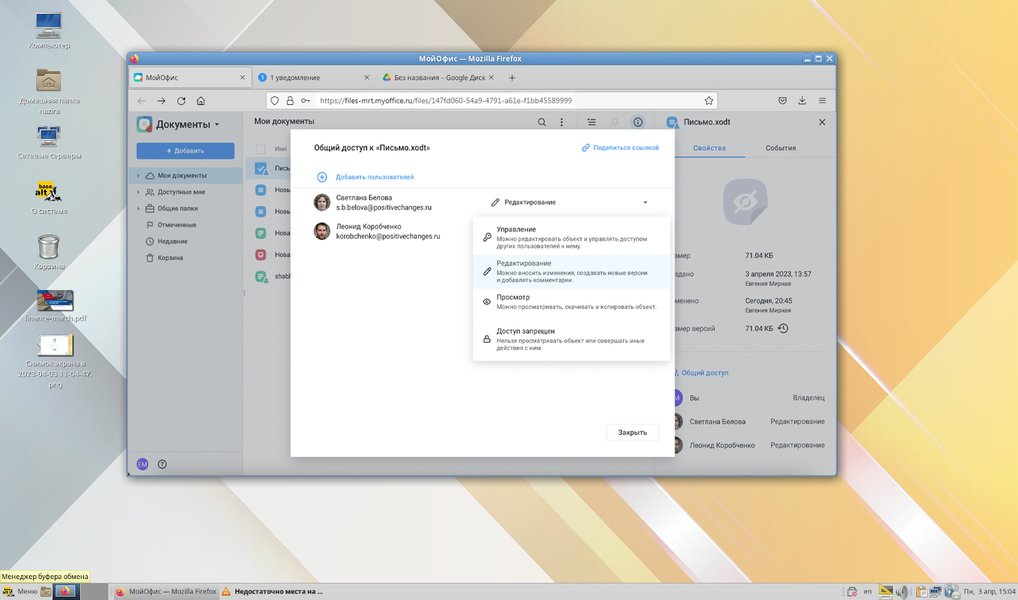Click the taskbar clock showing 15:04
Screen dimensions: 1018x600
click(990, 592)
